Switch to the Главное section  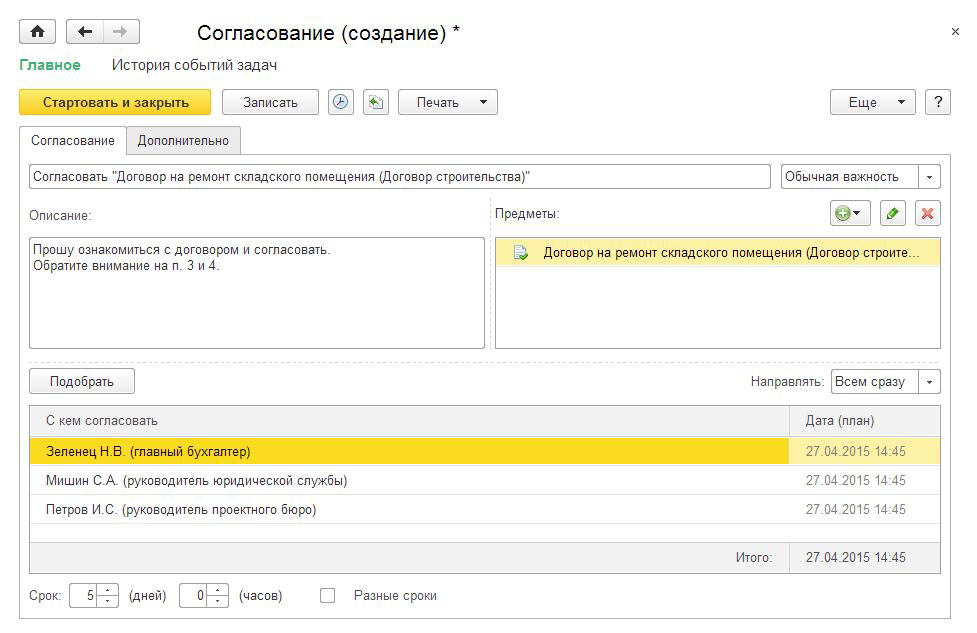[x=50, y=65]
